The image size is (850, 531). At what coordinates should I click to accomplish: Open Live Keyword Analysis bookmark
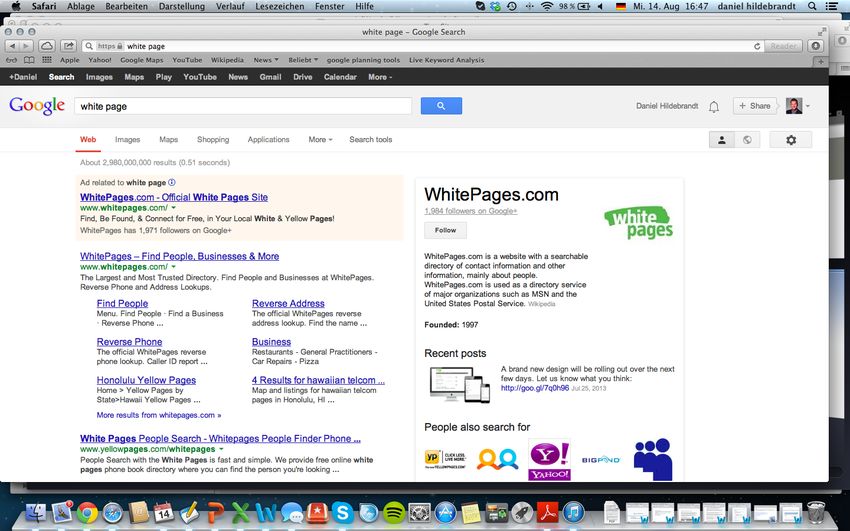pyautogui.click(x=447, y=60)
